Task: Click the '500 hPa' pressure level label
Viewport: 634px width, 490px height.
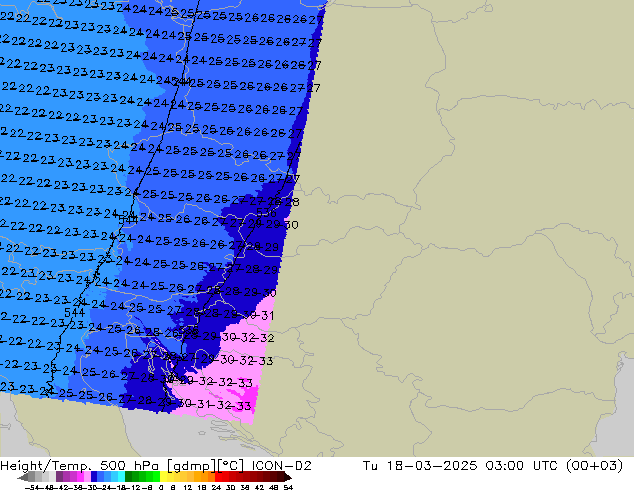Action: coord(129,466)
